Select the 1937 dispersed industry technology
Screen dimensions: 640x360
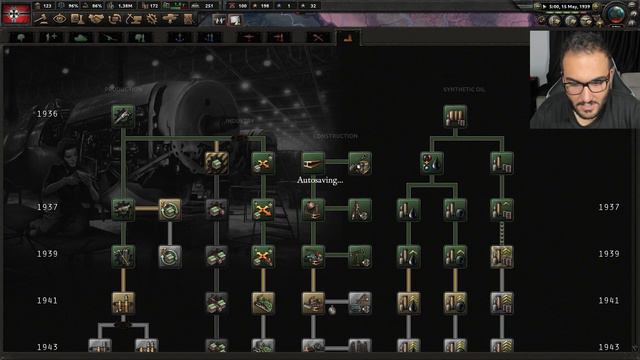(x=263, y=209)
